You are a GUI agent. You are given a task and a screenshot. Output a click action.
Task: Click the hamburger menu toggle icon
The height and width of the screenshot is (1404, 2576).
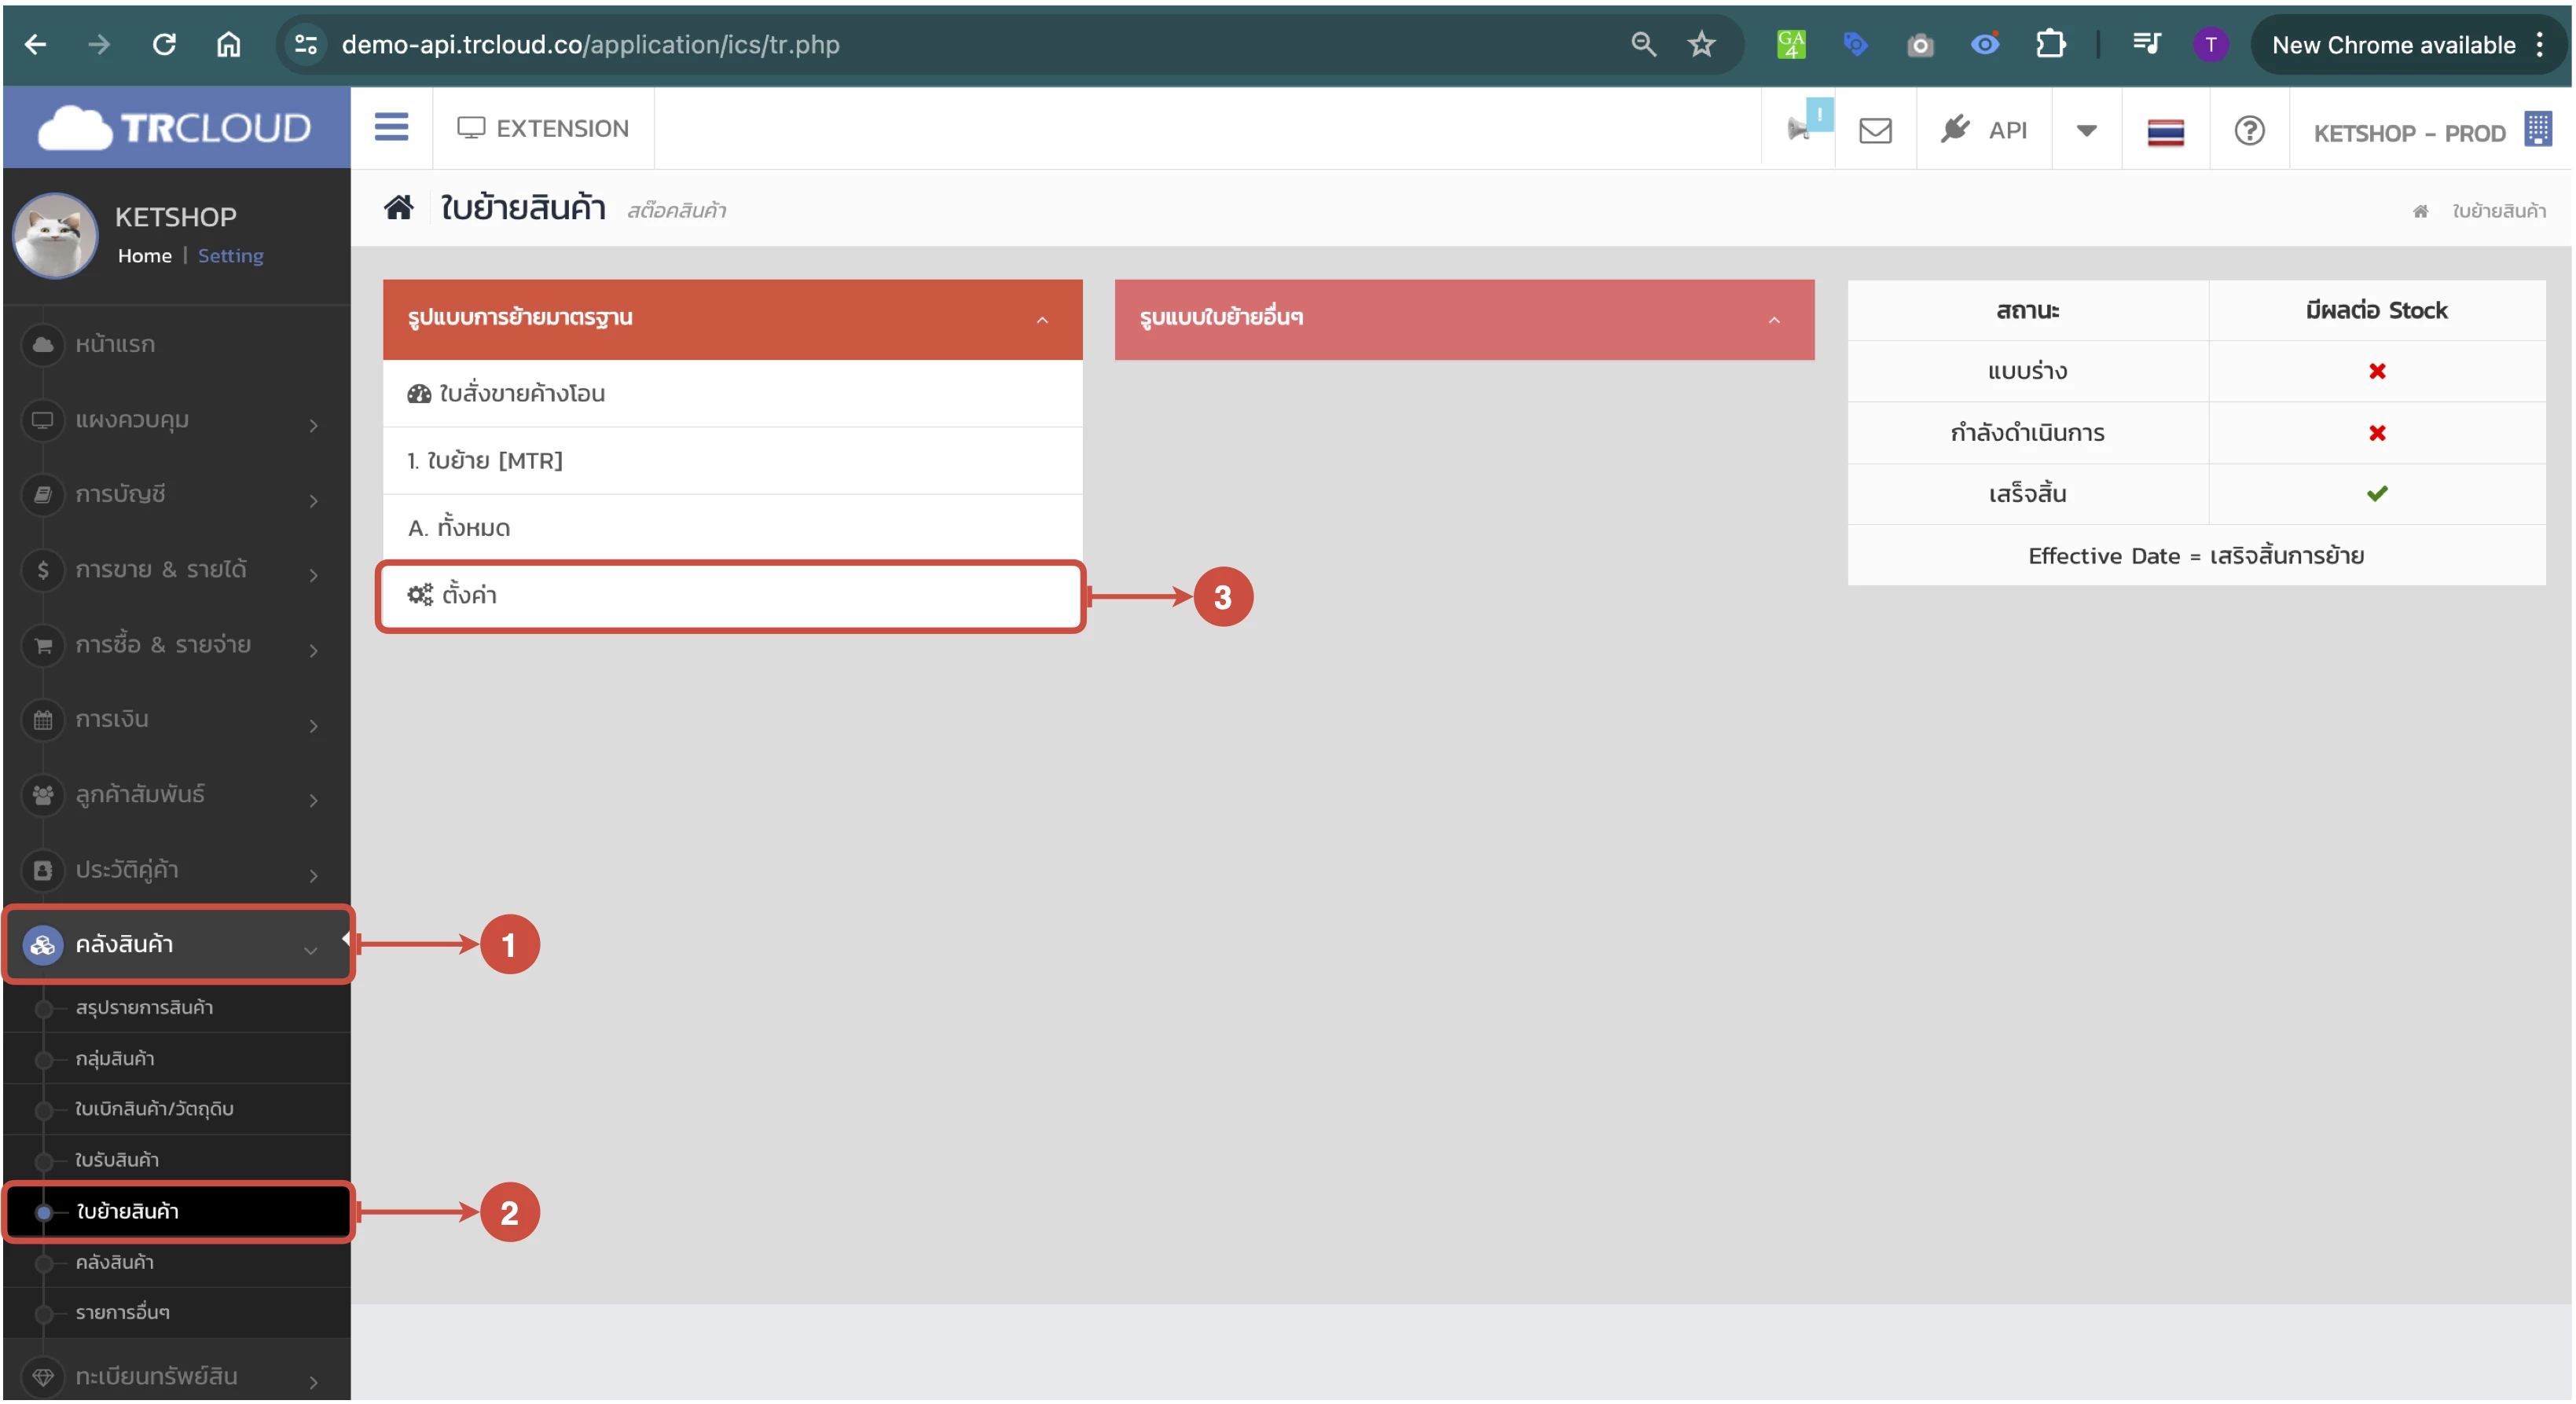[391, 128]
